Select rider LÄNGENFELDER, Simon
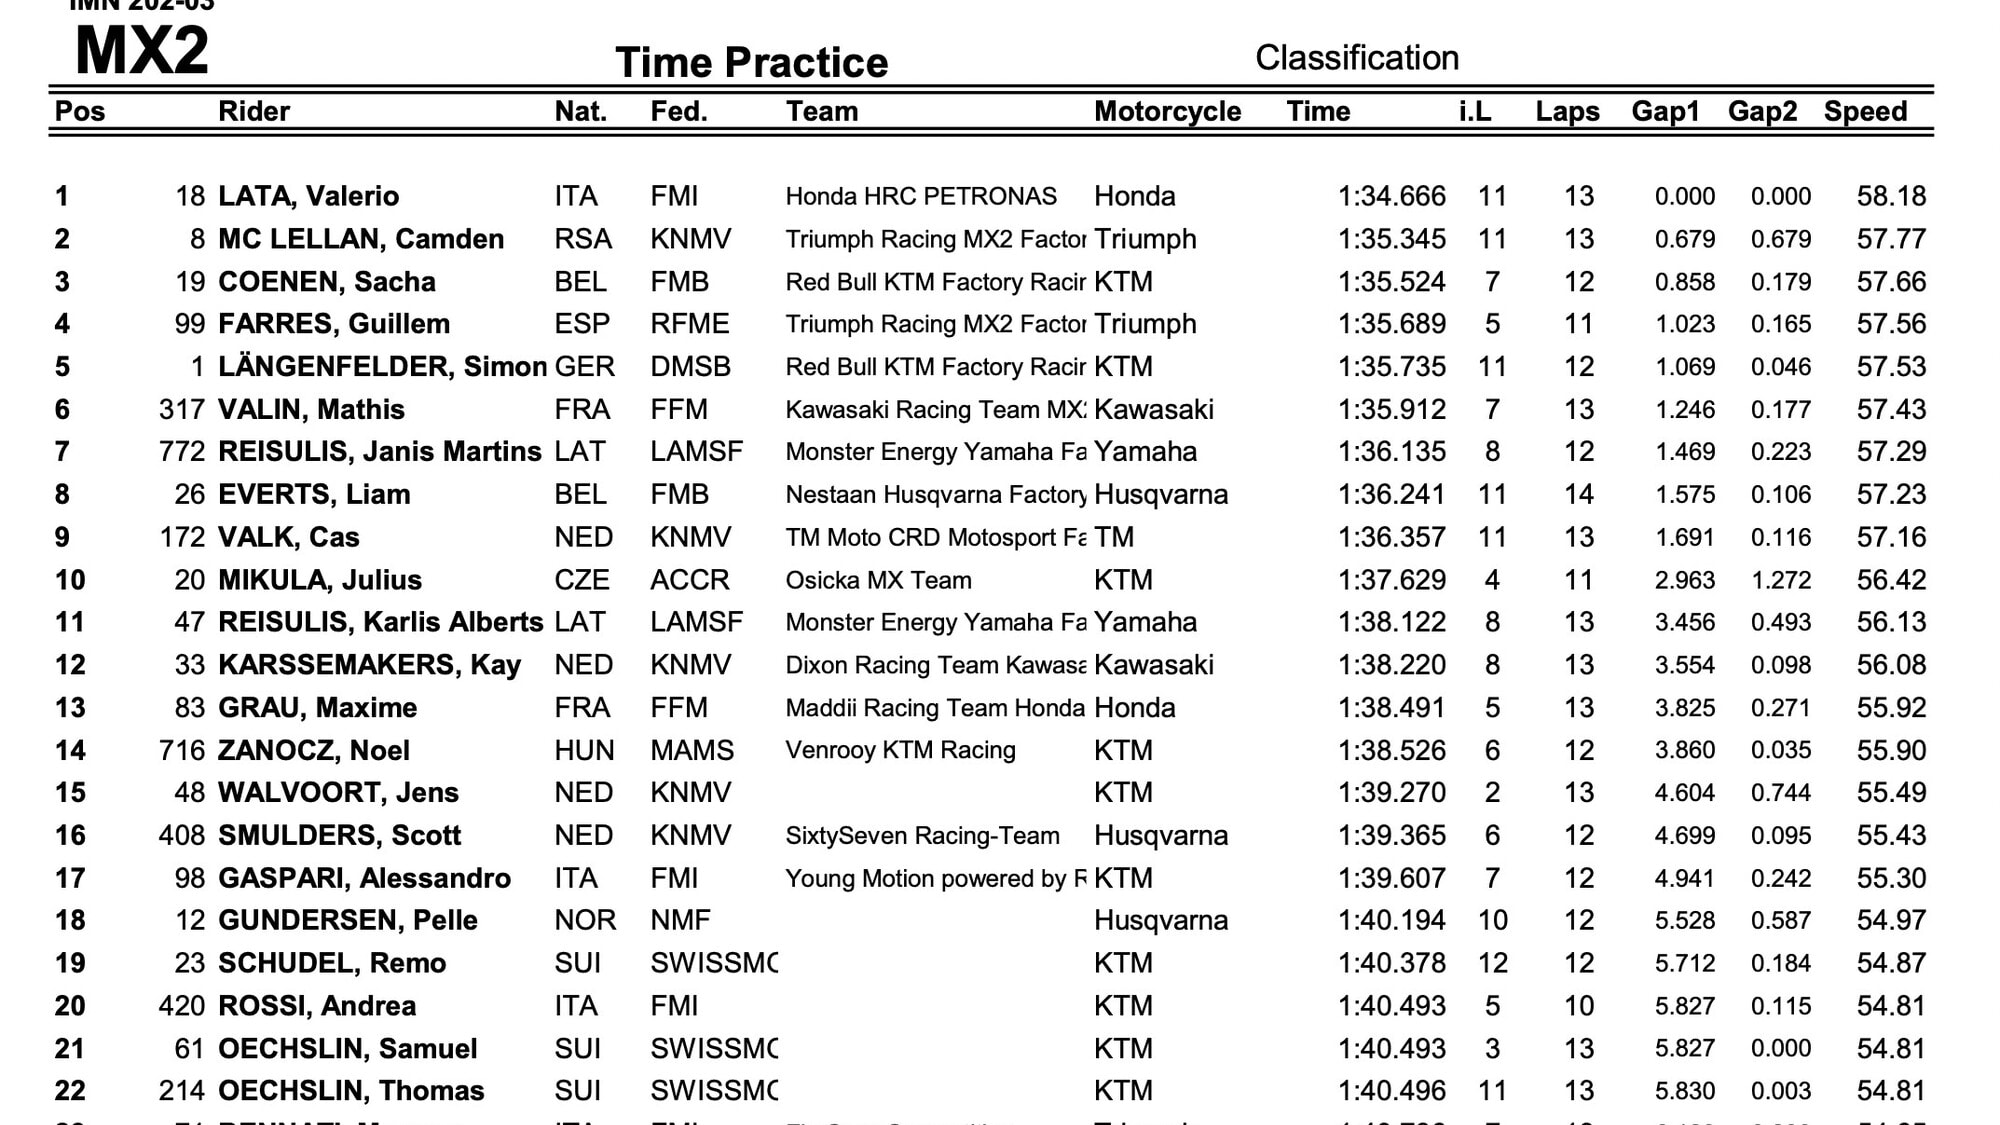2000x1125 pixels. click(x=382, y=367)
